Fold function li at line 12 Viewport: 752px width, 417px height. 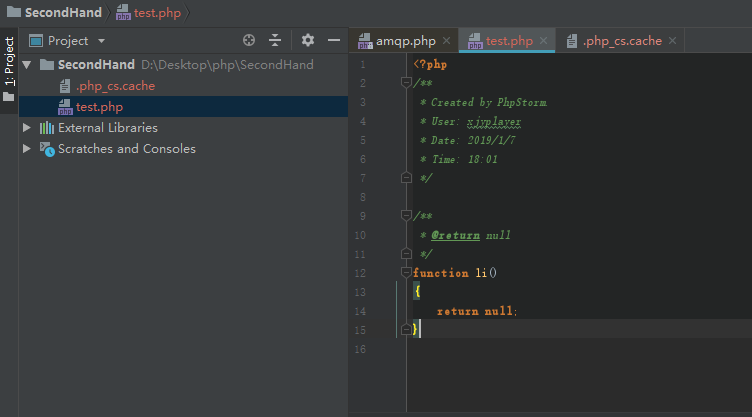pos(406,273)
